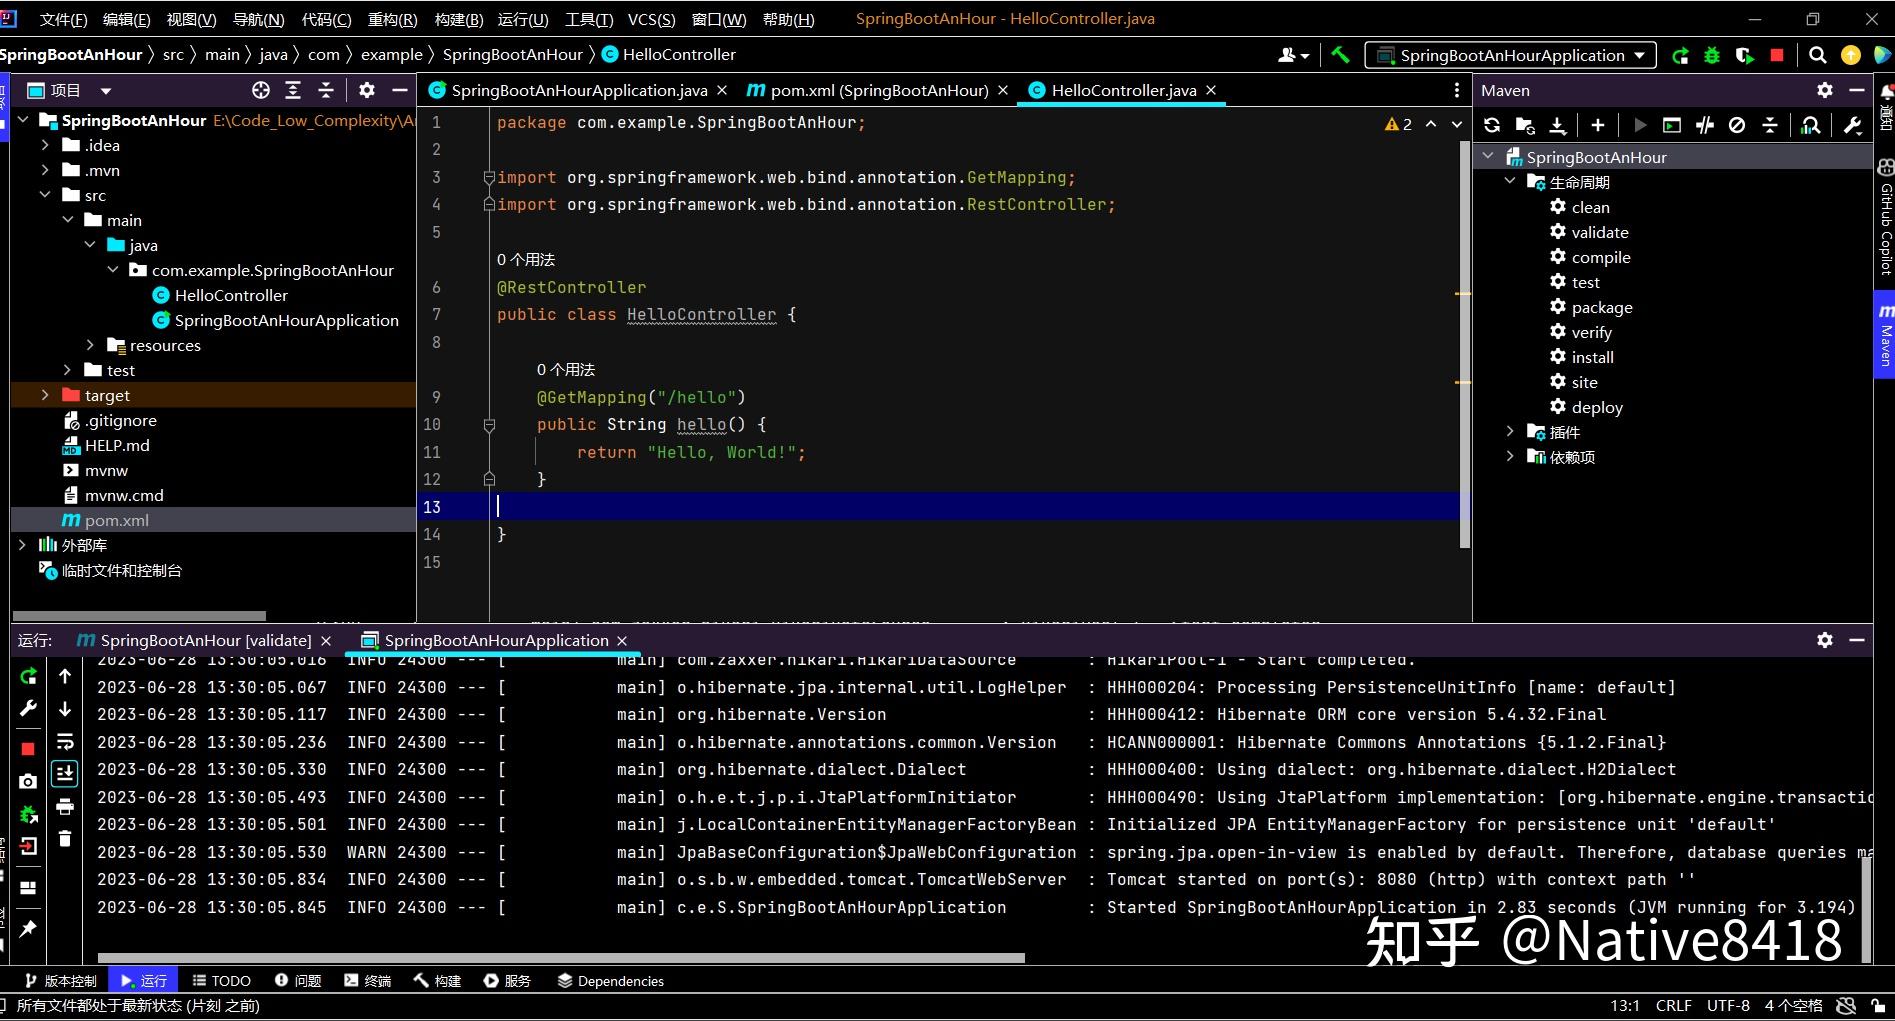Print the Run console output

(x=65, y=806)
